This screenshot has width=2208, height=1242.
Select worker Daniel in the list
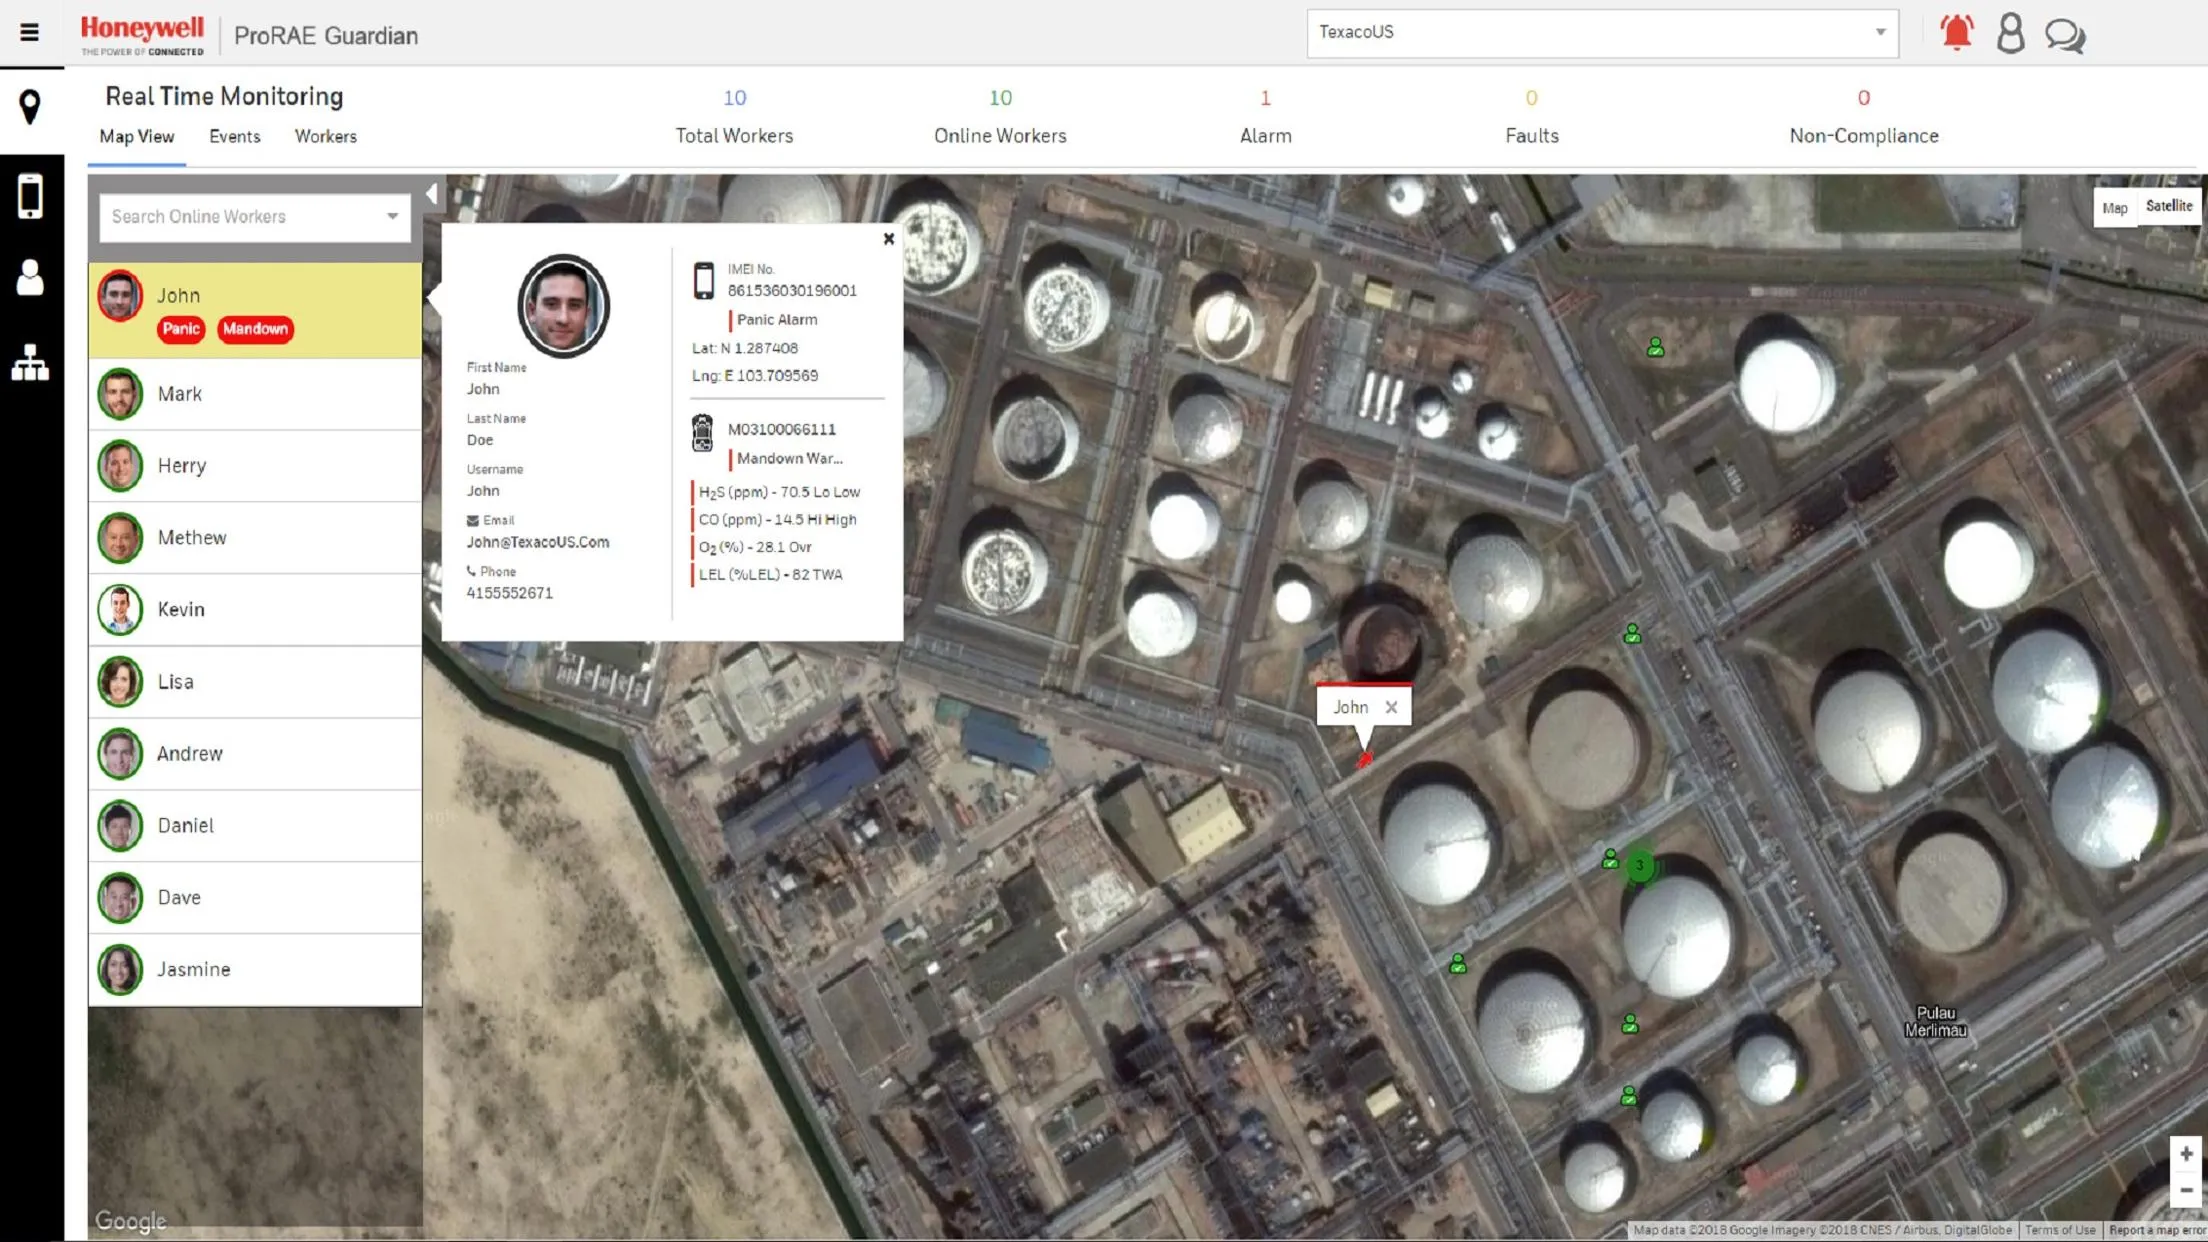pyautogui.click(x=255, y=826)
